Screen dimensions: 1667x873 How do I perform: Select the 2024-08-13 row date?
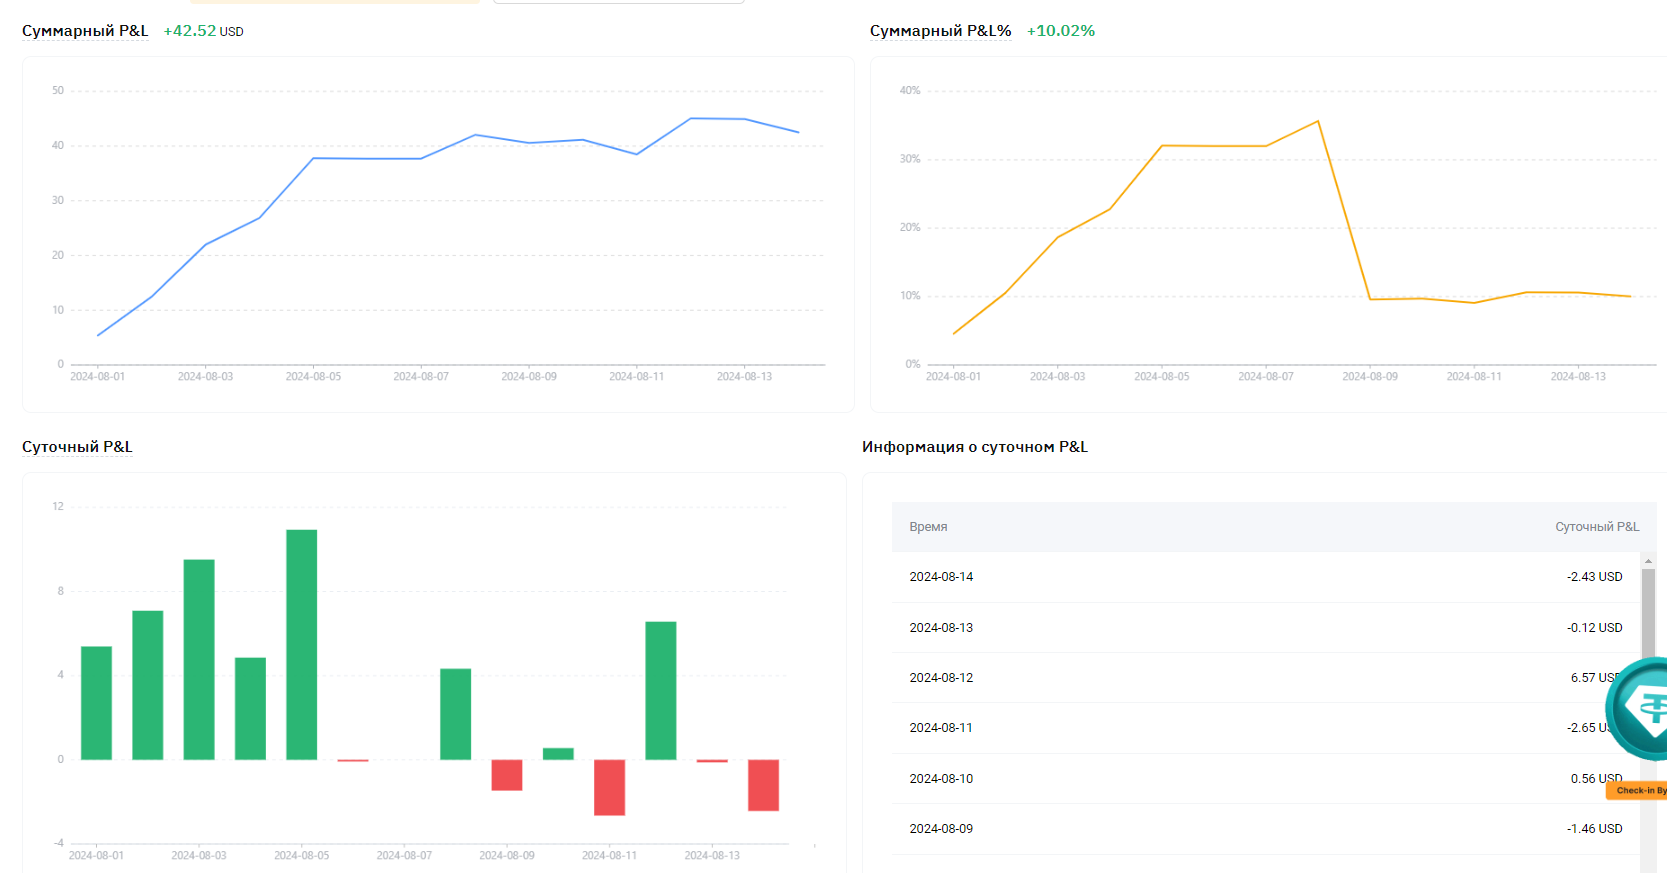[941, 628]
